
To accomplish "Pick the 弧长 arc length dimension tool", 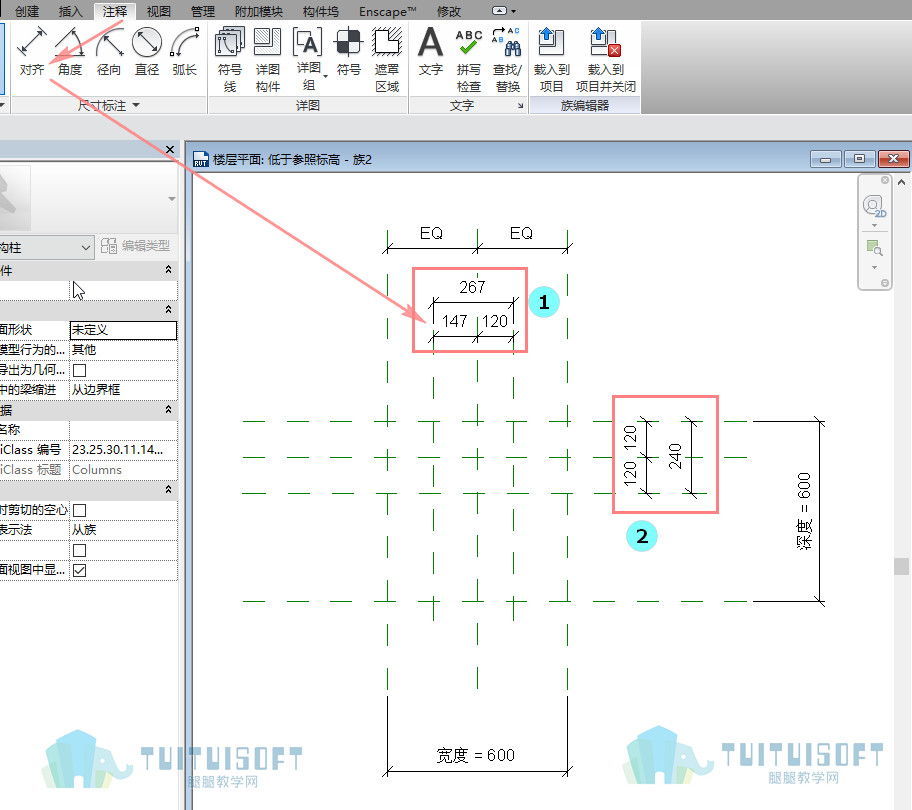I will [x=185, y=52].
